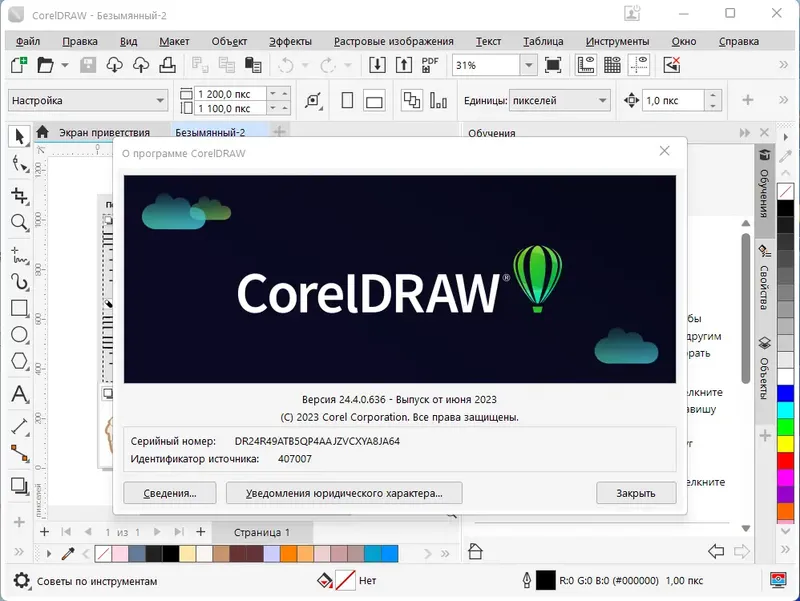The height and width of the screenshot is (601, 800).
Task: Open the zoom level dropdown
Action: tap(527, 64)
